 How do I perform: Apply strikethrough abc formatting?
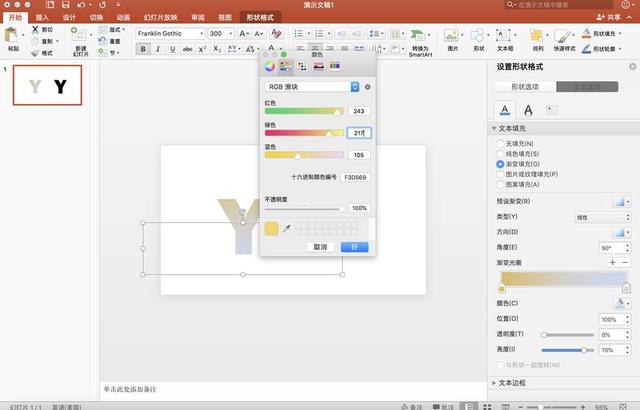[x=187, y=49]
